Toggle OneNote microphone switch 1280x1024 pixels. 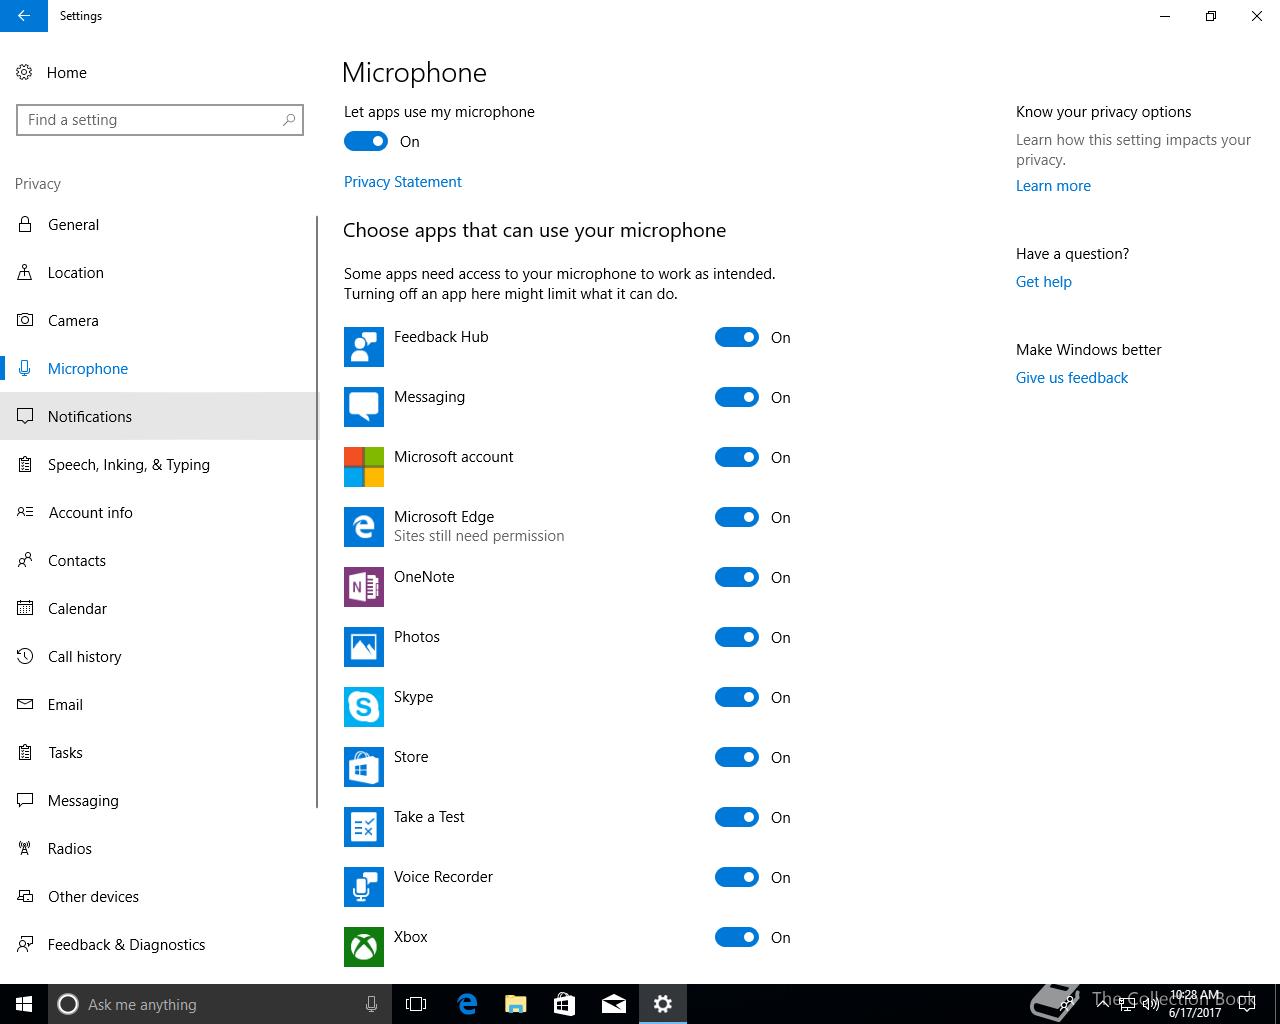tap(737, 577)
